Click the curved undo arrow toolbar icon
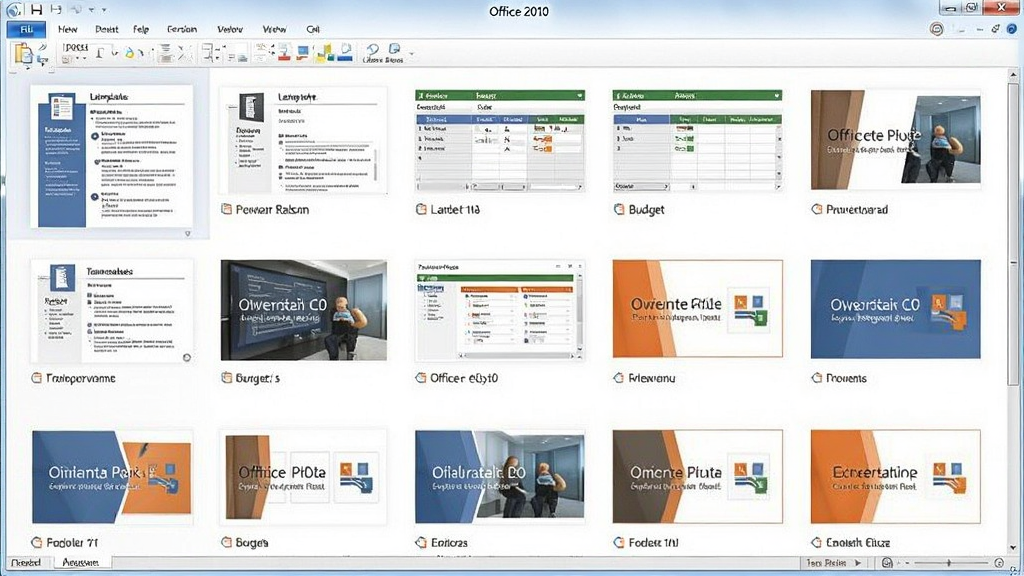This screenshot has width=1024, height=576. click(x=372, y=50)
